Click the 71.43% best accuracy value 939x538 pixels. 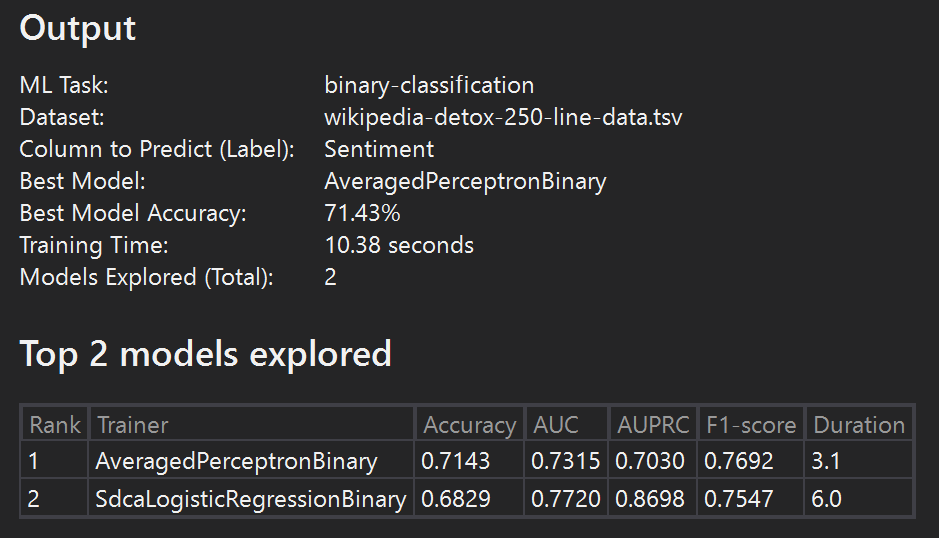[362, 213]
